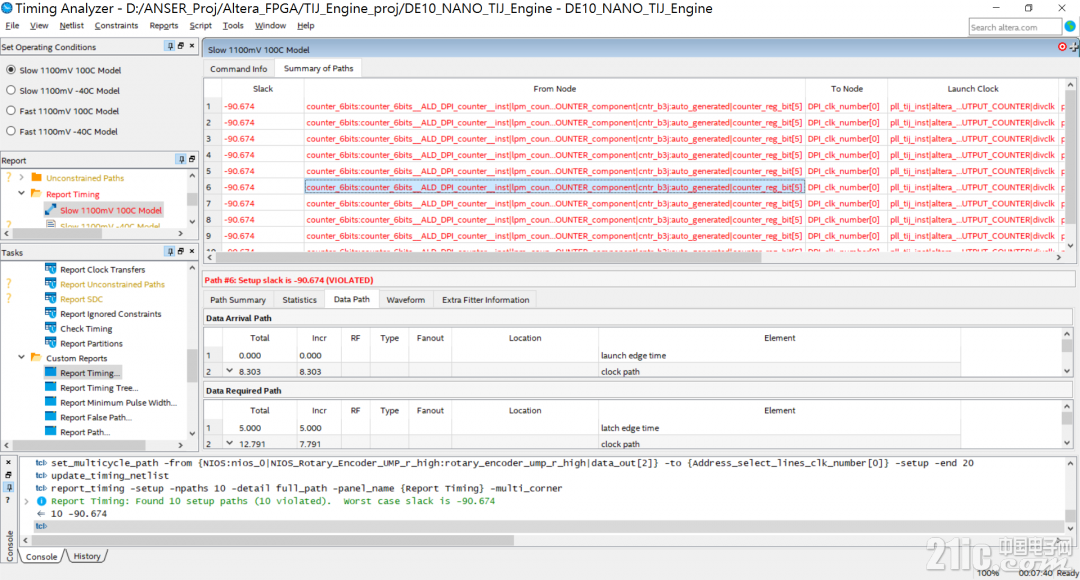Open the Waveform tab

(406, 300)
